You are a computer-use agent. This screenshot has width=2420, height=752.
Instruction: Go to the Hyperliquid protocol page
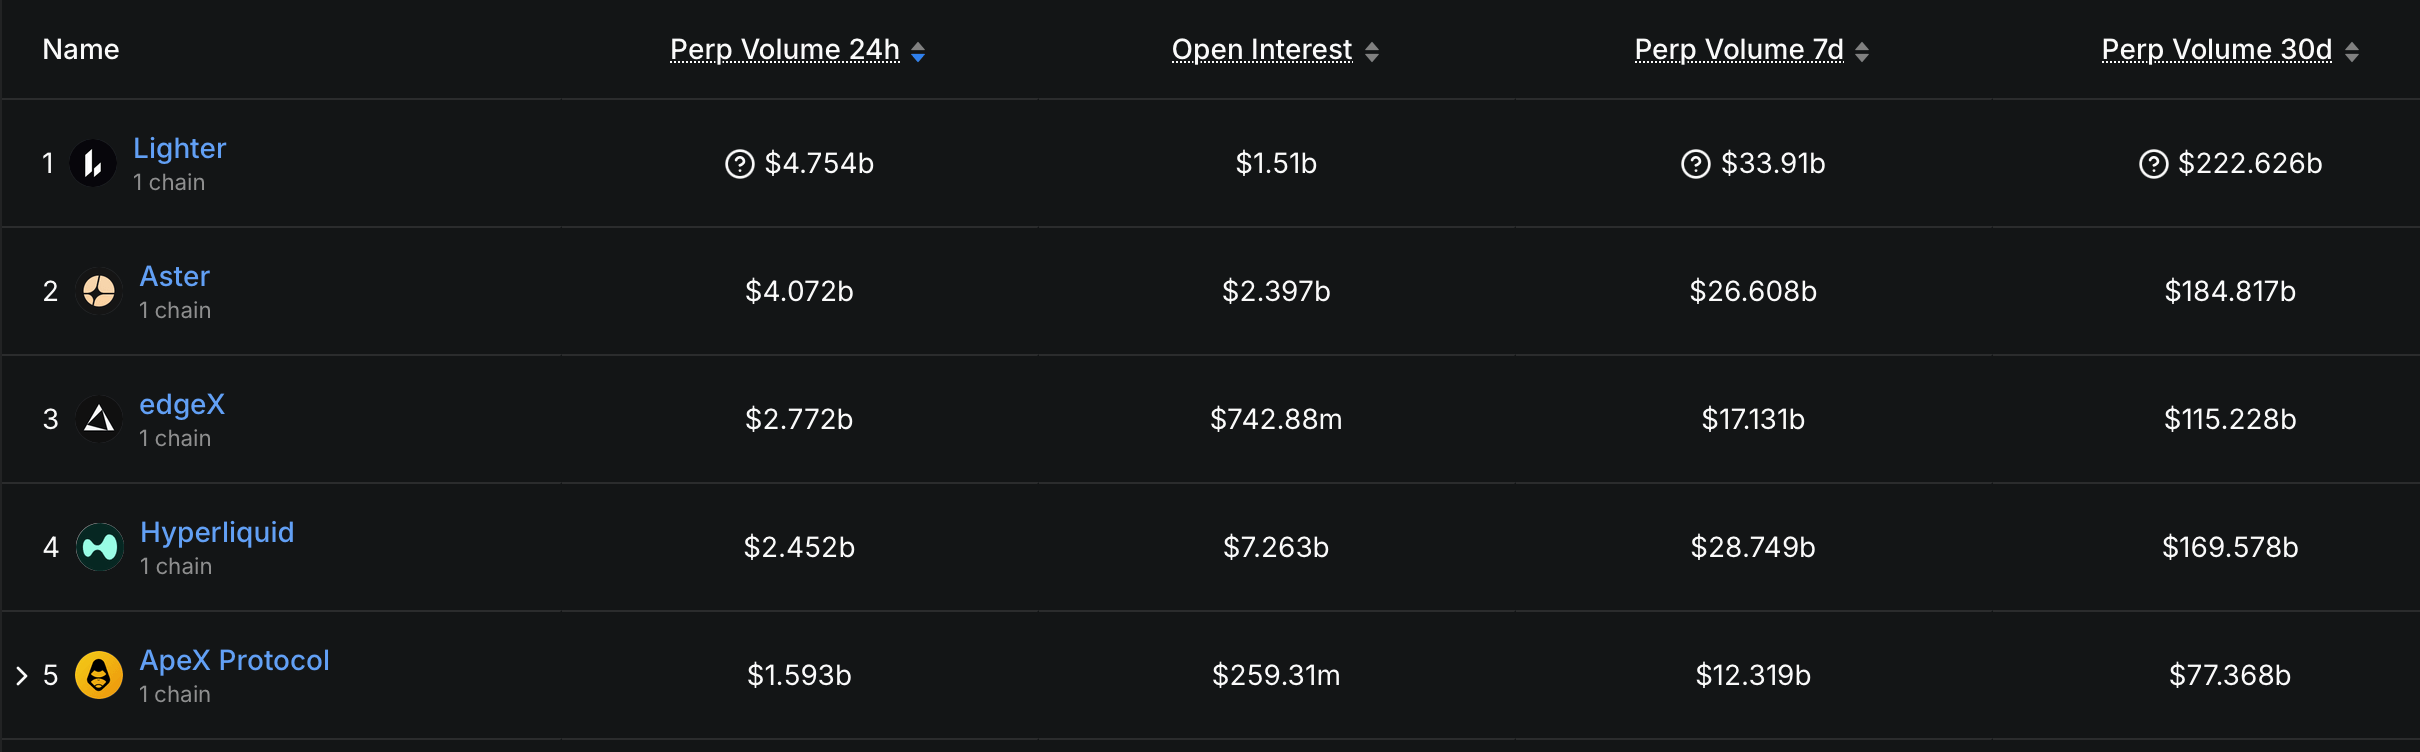click(x=217, y=532)
